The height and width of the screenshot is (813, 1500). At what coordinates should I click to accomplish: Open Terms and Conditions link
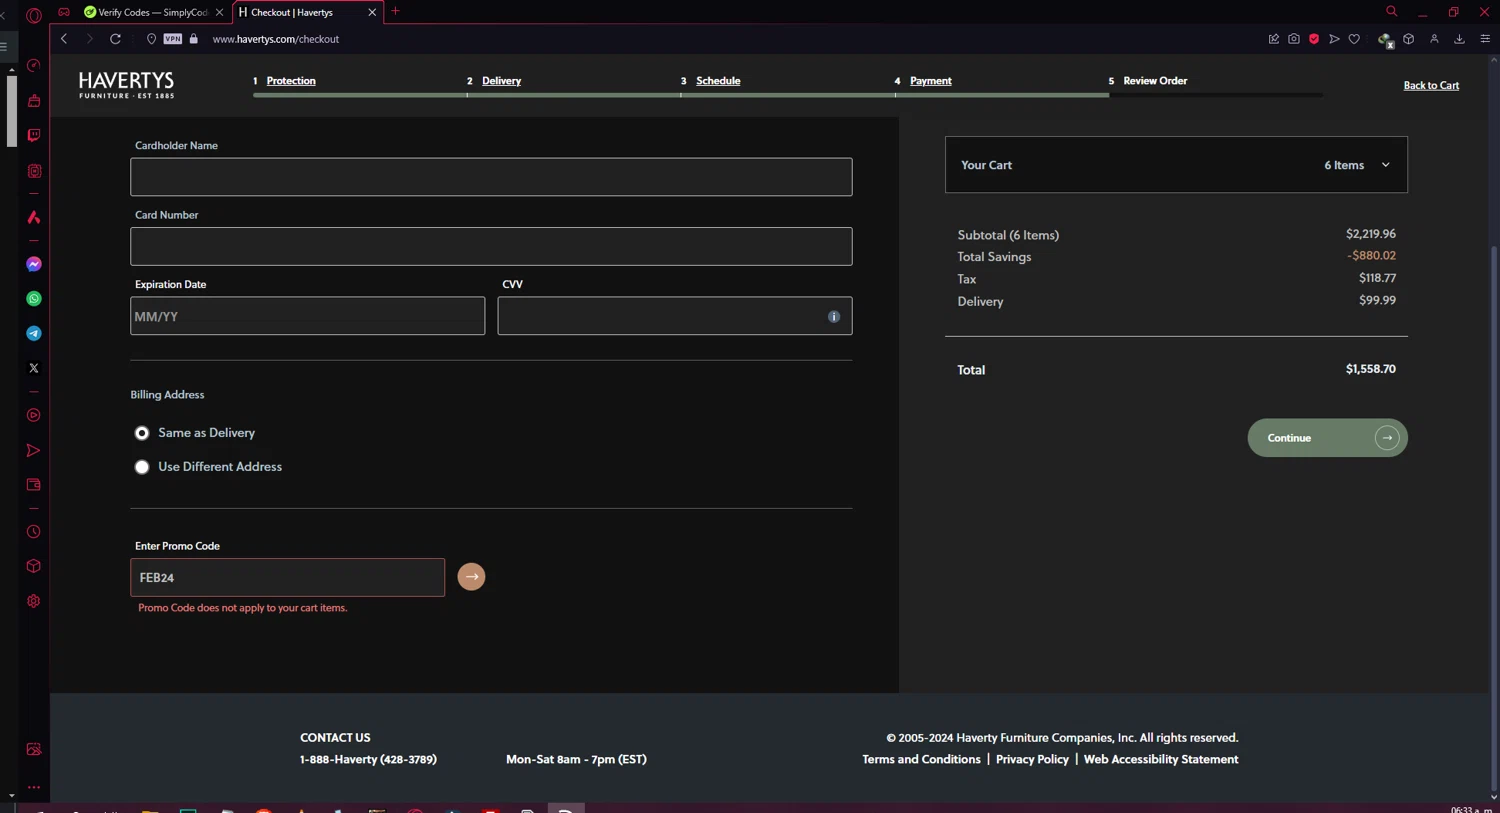coord(921,760)
